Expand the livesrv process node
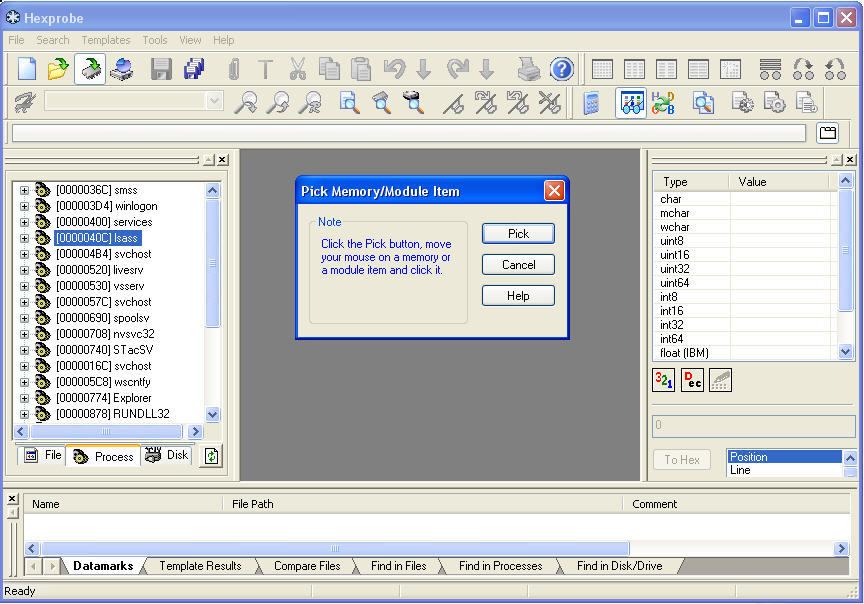This screenshot has width=864, height=604. (x=24, y=270)
